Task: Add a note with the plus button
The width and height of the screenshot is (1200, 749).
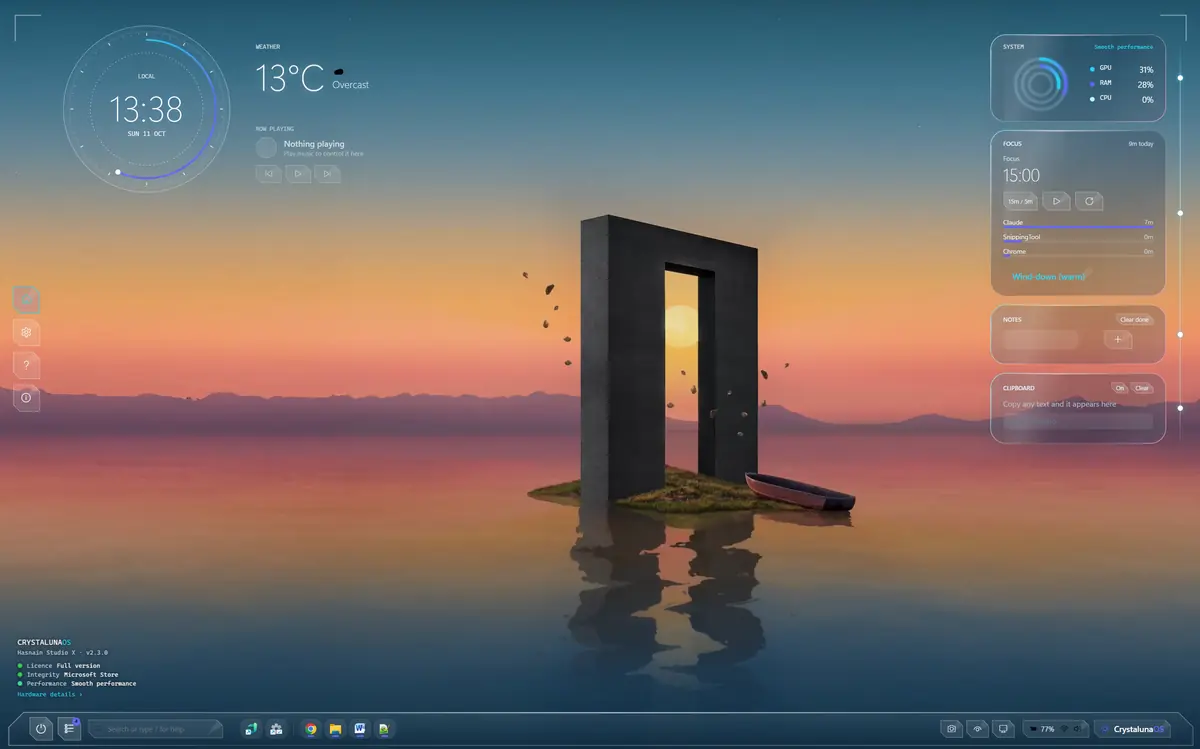Action: coord(1119,340)
